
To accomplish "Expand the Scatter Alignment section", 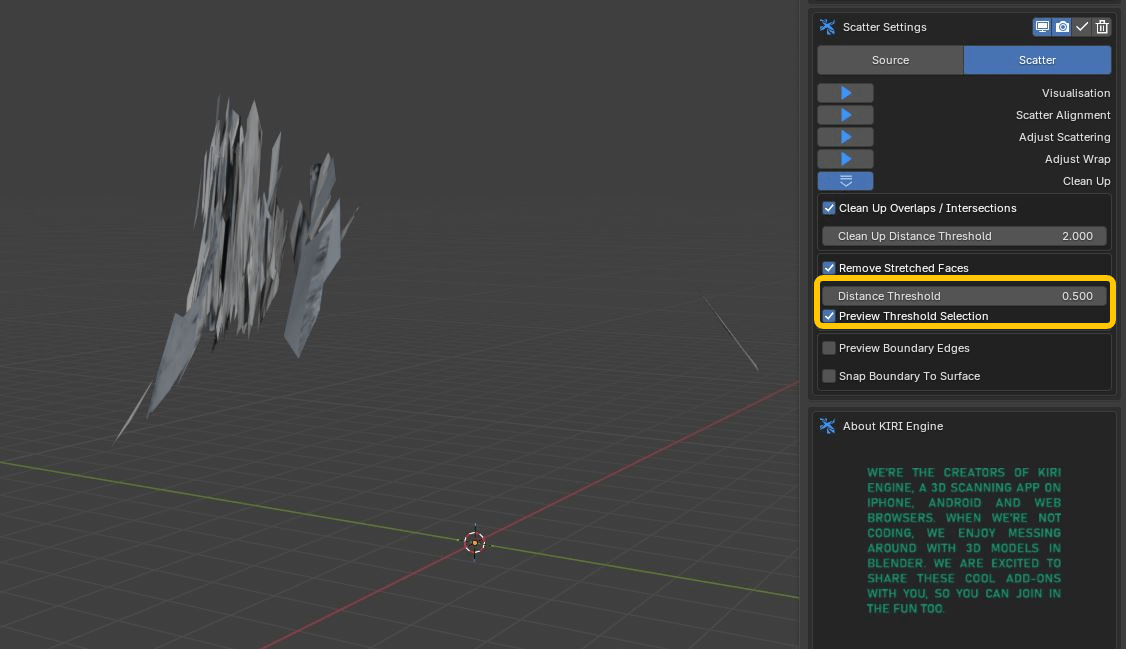I will [845, 115].
